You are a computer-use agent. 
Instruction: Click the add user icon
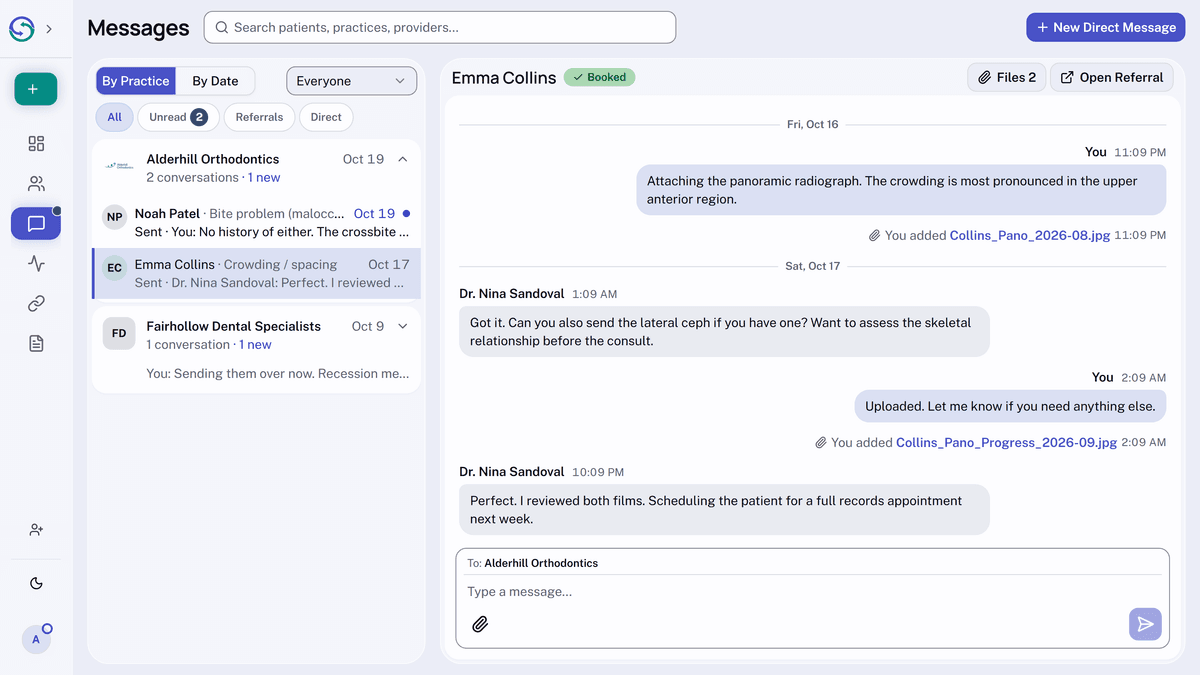tap(36, 530)
